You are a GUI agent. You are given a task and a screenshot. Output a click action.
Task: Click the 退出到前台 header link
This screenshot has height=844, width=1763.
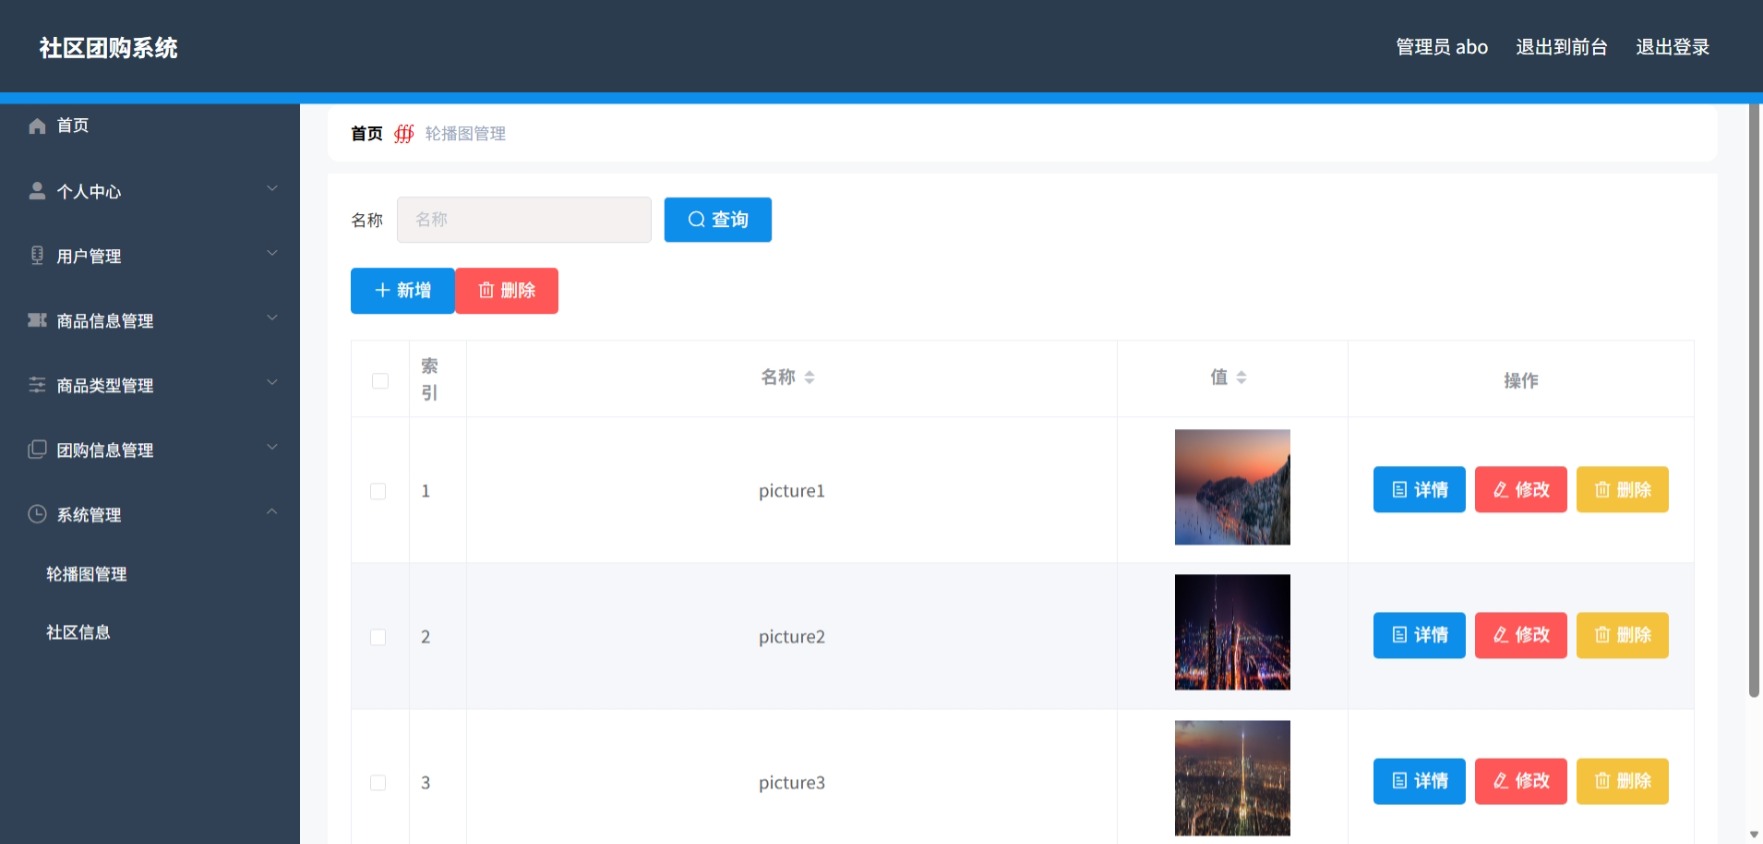[x=1561, y=47]
